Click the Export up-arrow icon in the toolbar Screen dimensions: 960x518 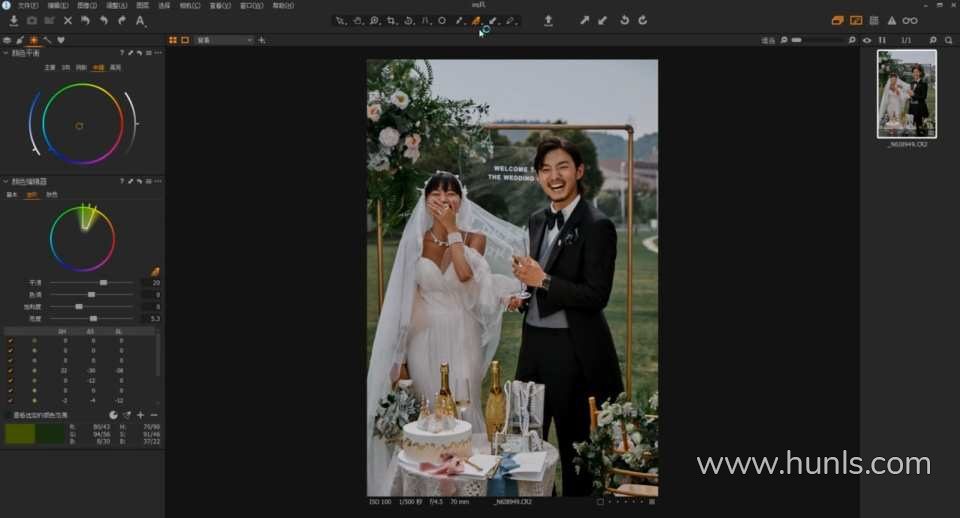[548, 20]
